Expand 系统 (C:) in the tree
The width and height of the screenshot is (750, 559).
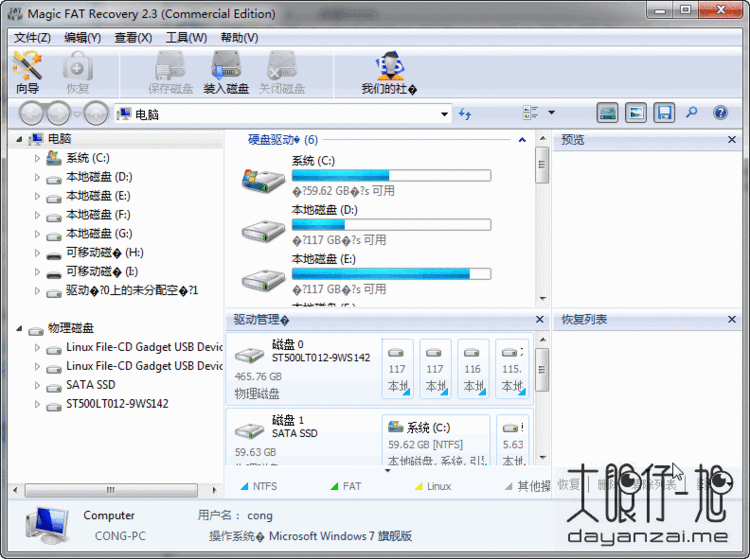click(37, 158)
